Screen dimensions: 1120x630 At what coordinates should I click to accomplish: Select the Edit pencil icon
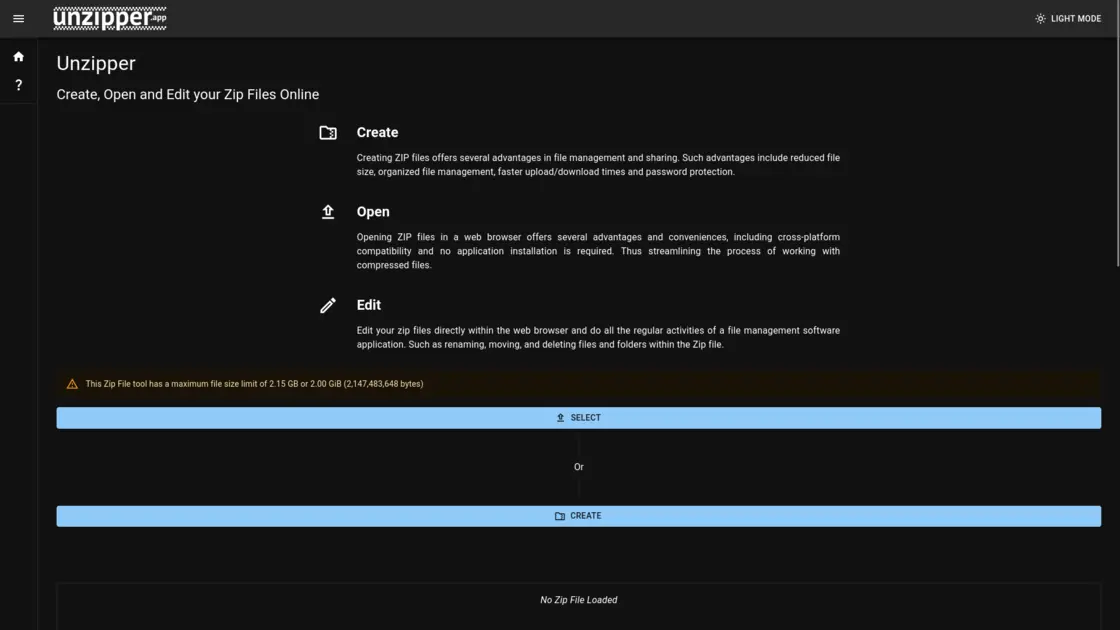tap(327, 304)
